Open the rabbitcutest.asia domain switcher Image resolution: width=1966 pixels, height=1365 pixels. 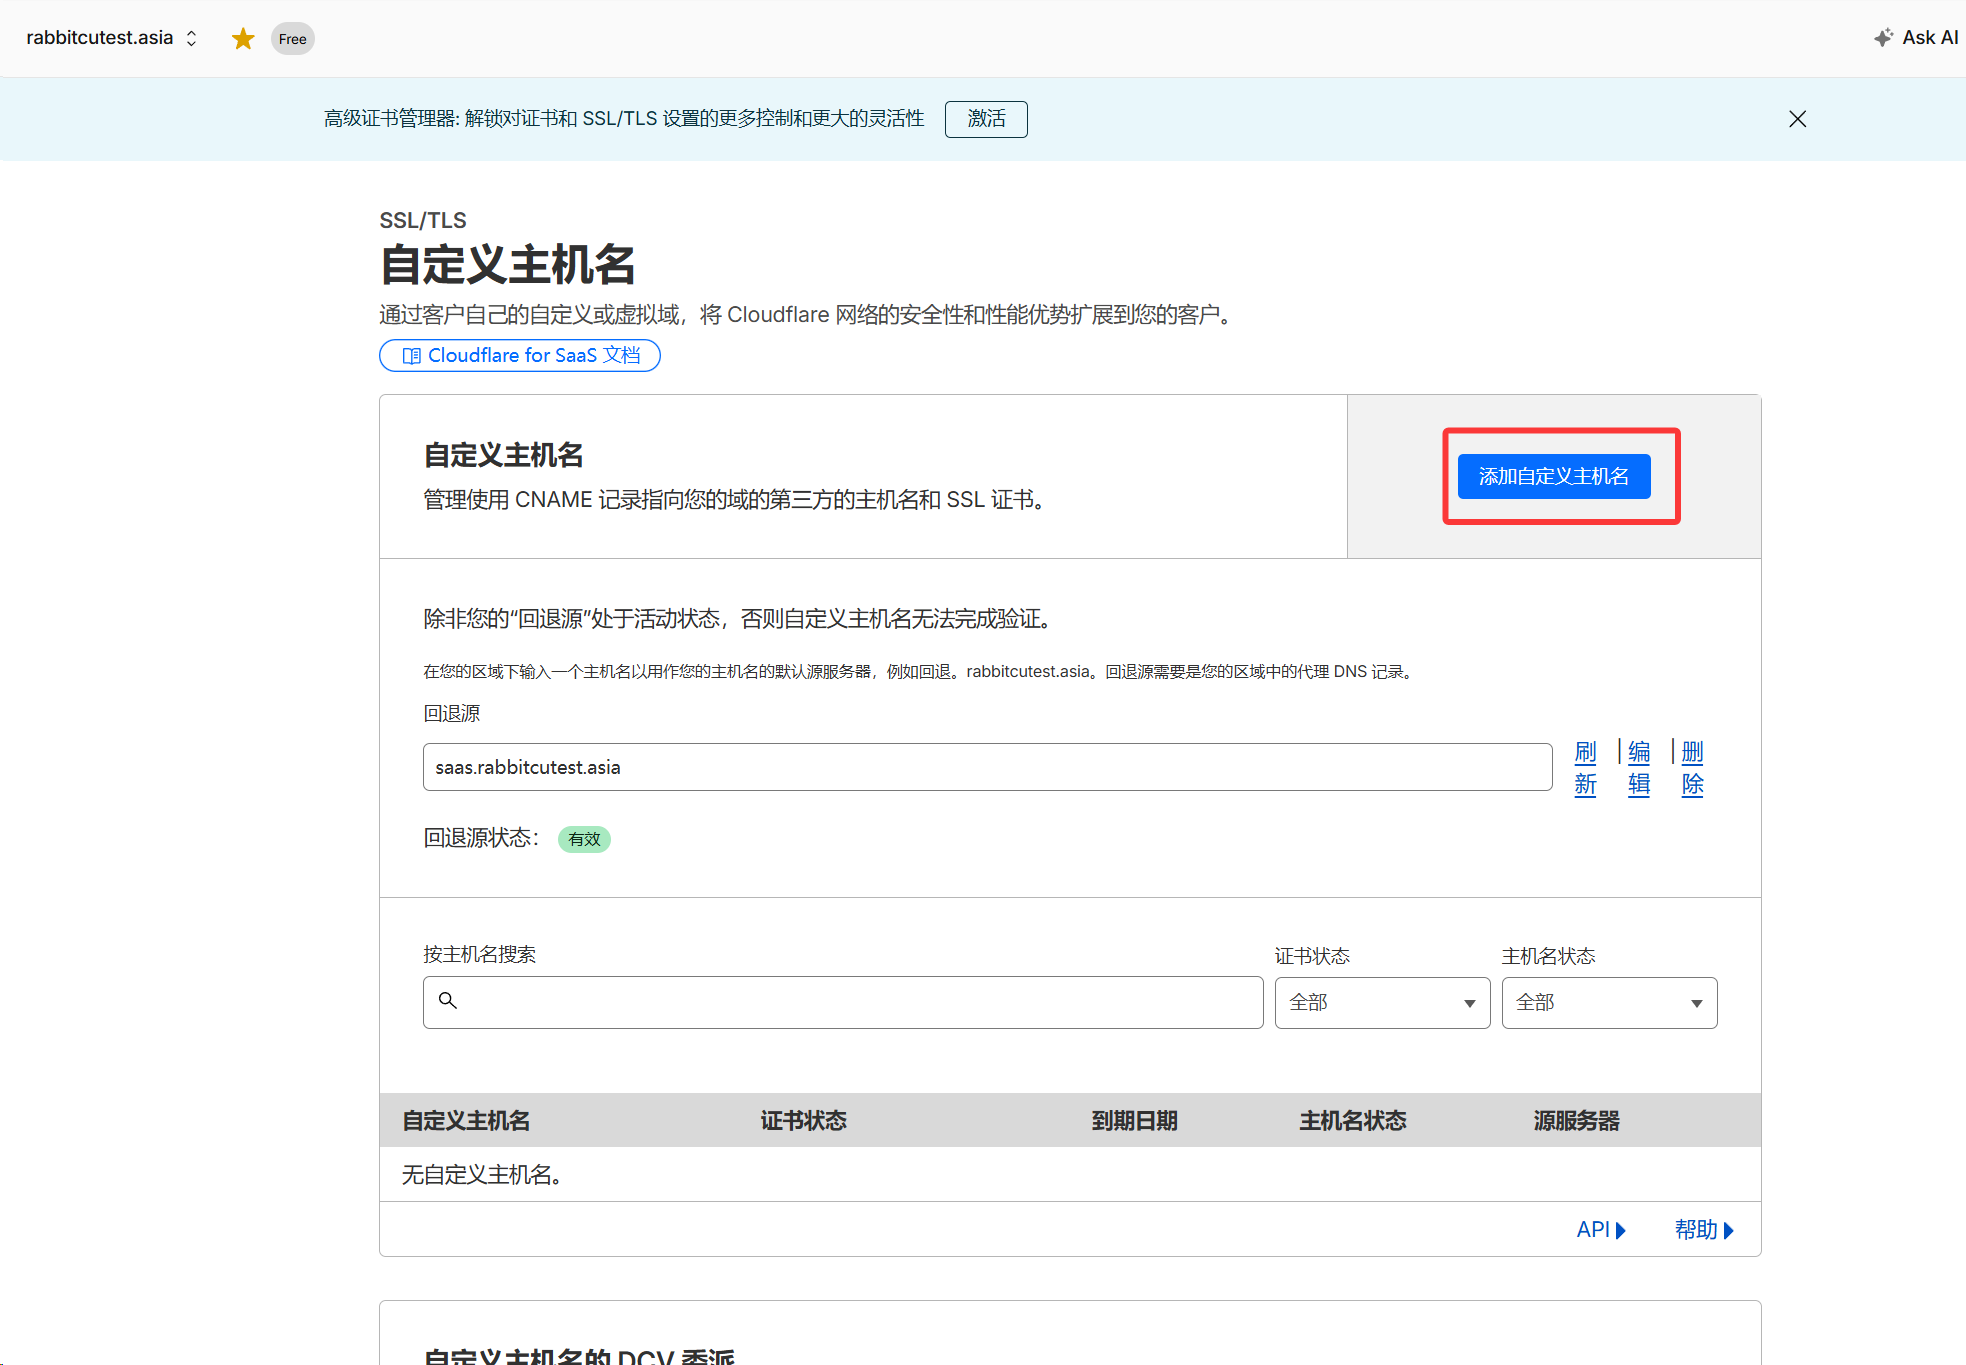[x=111, y=38]
